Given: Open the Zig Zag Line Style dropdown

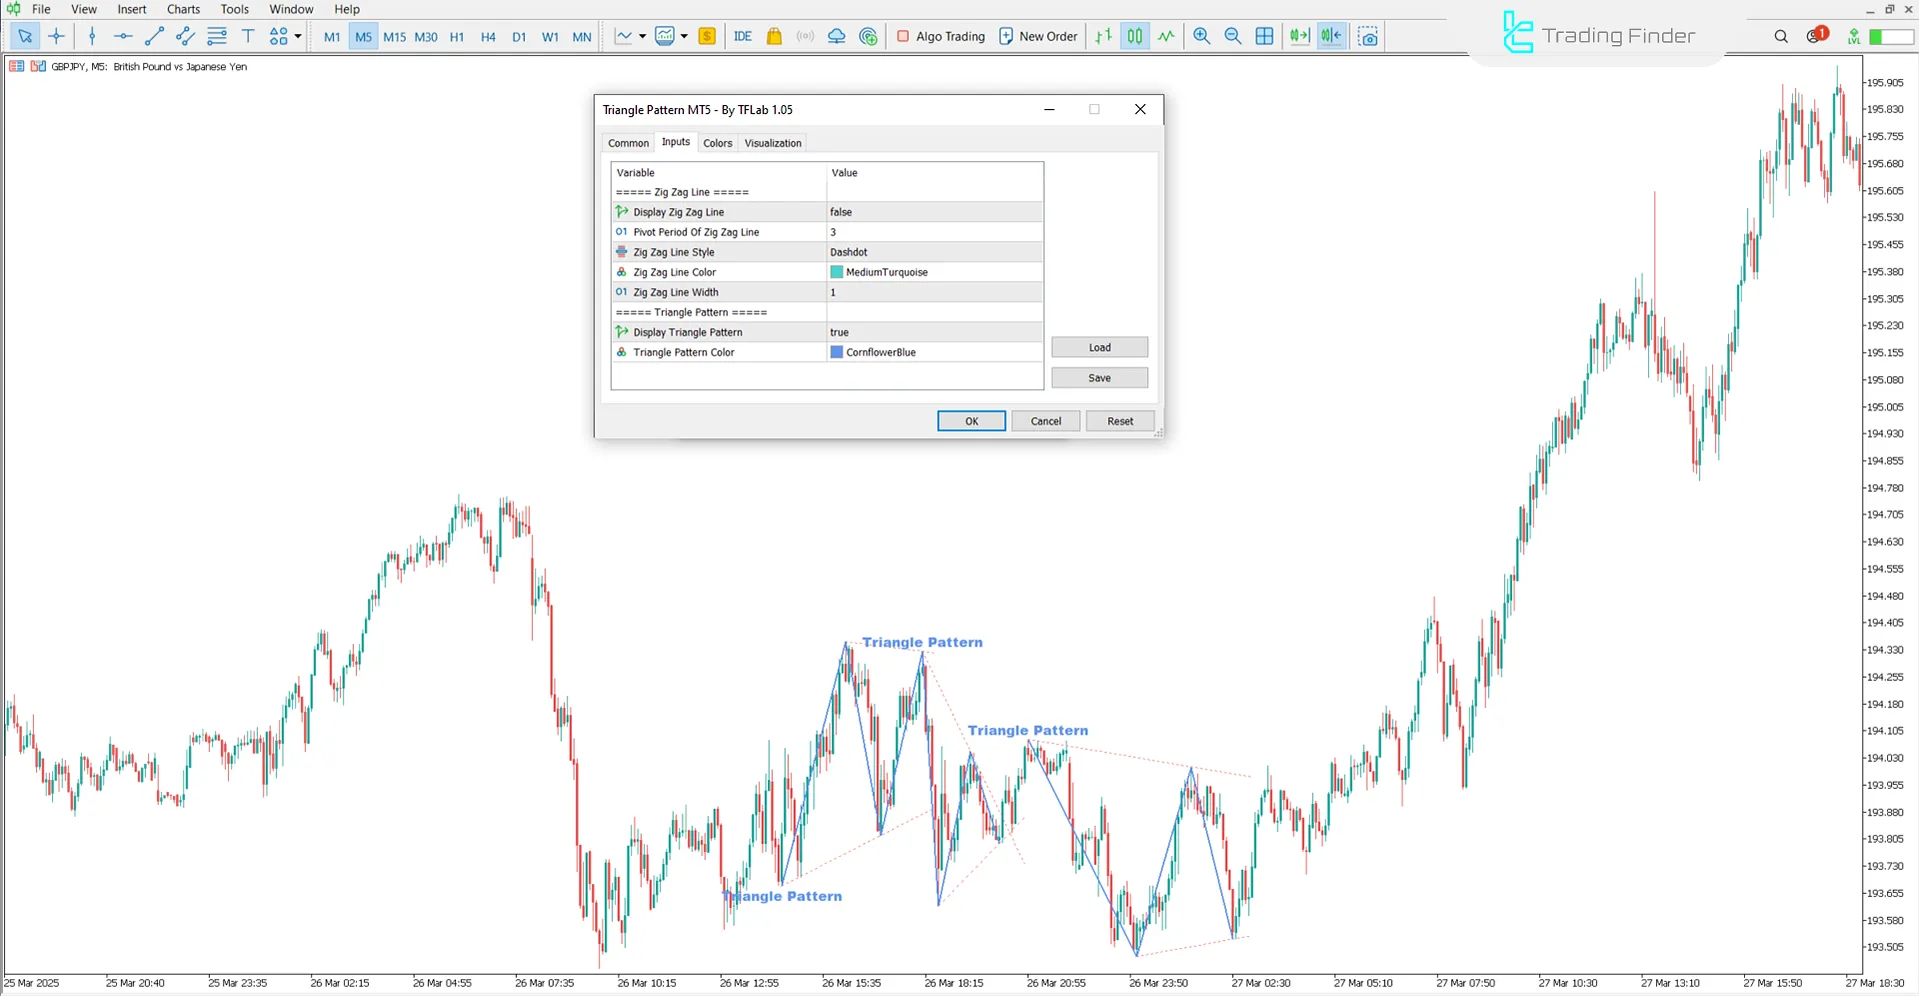Looking at the screenshot, I should [x=933, y=252].
